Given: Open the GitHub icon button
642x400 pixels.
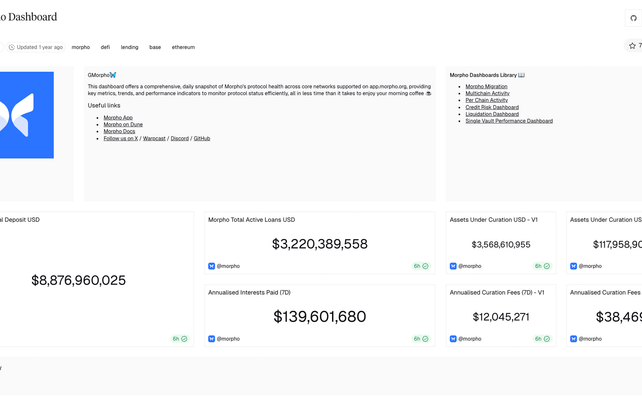Looking at the screenshot, I should [x=633, y=17].
